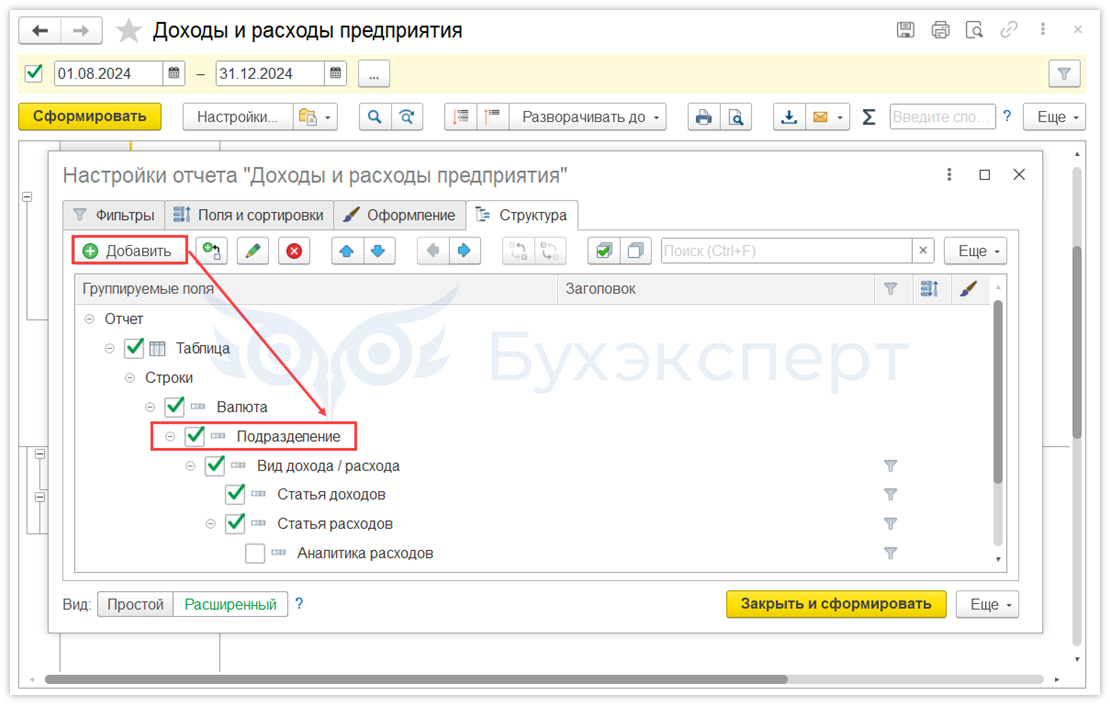Click the filter funnel button at right of period bar
Image resolution: width=1110 pixels, height=705 pixels.
pyautogui.click(x=1064, y=74)
